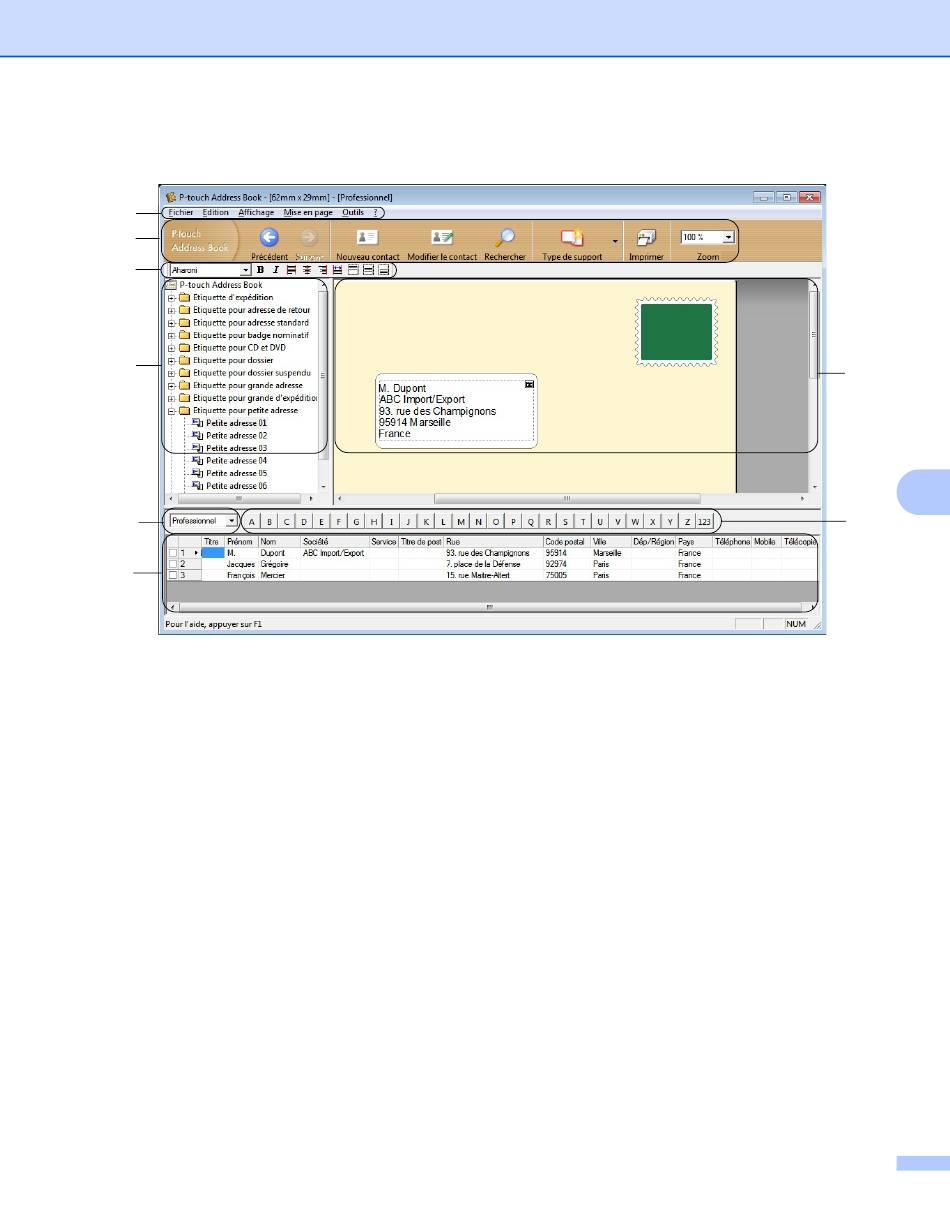Click the Dupont cell in row 1
950x1226 pixels.
[279, 552]
